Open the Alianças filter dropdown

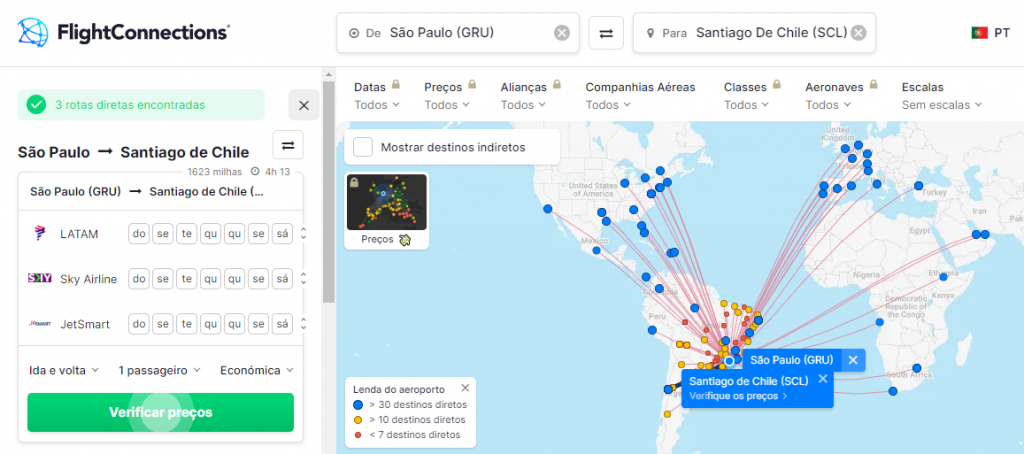tap(523, 105)
